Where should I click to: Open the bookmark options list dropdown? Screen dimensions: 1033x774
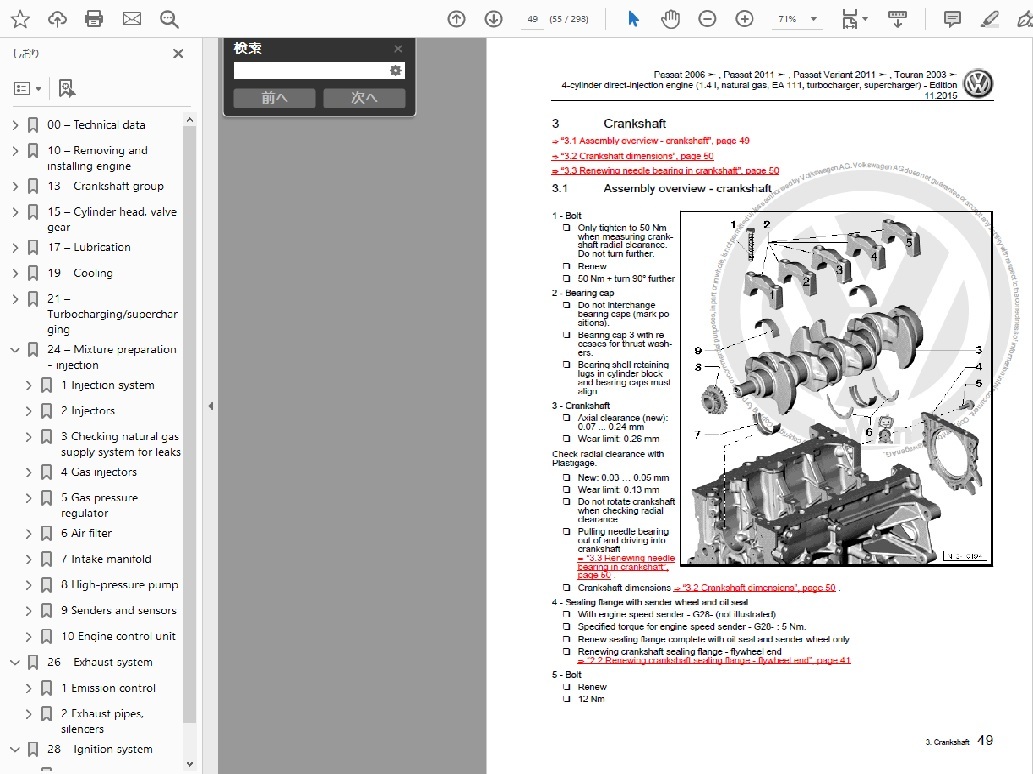click(28, 88)
